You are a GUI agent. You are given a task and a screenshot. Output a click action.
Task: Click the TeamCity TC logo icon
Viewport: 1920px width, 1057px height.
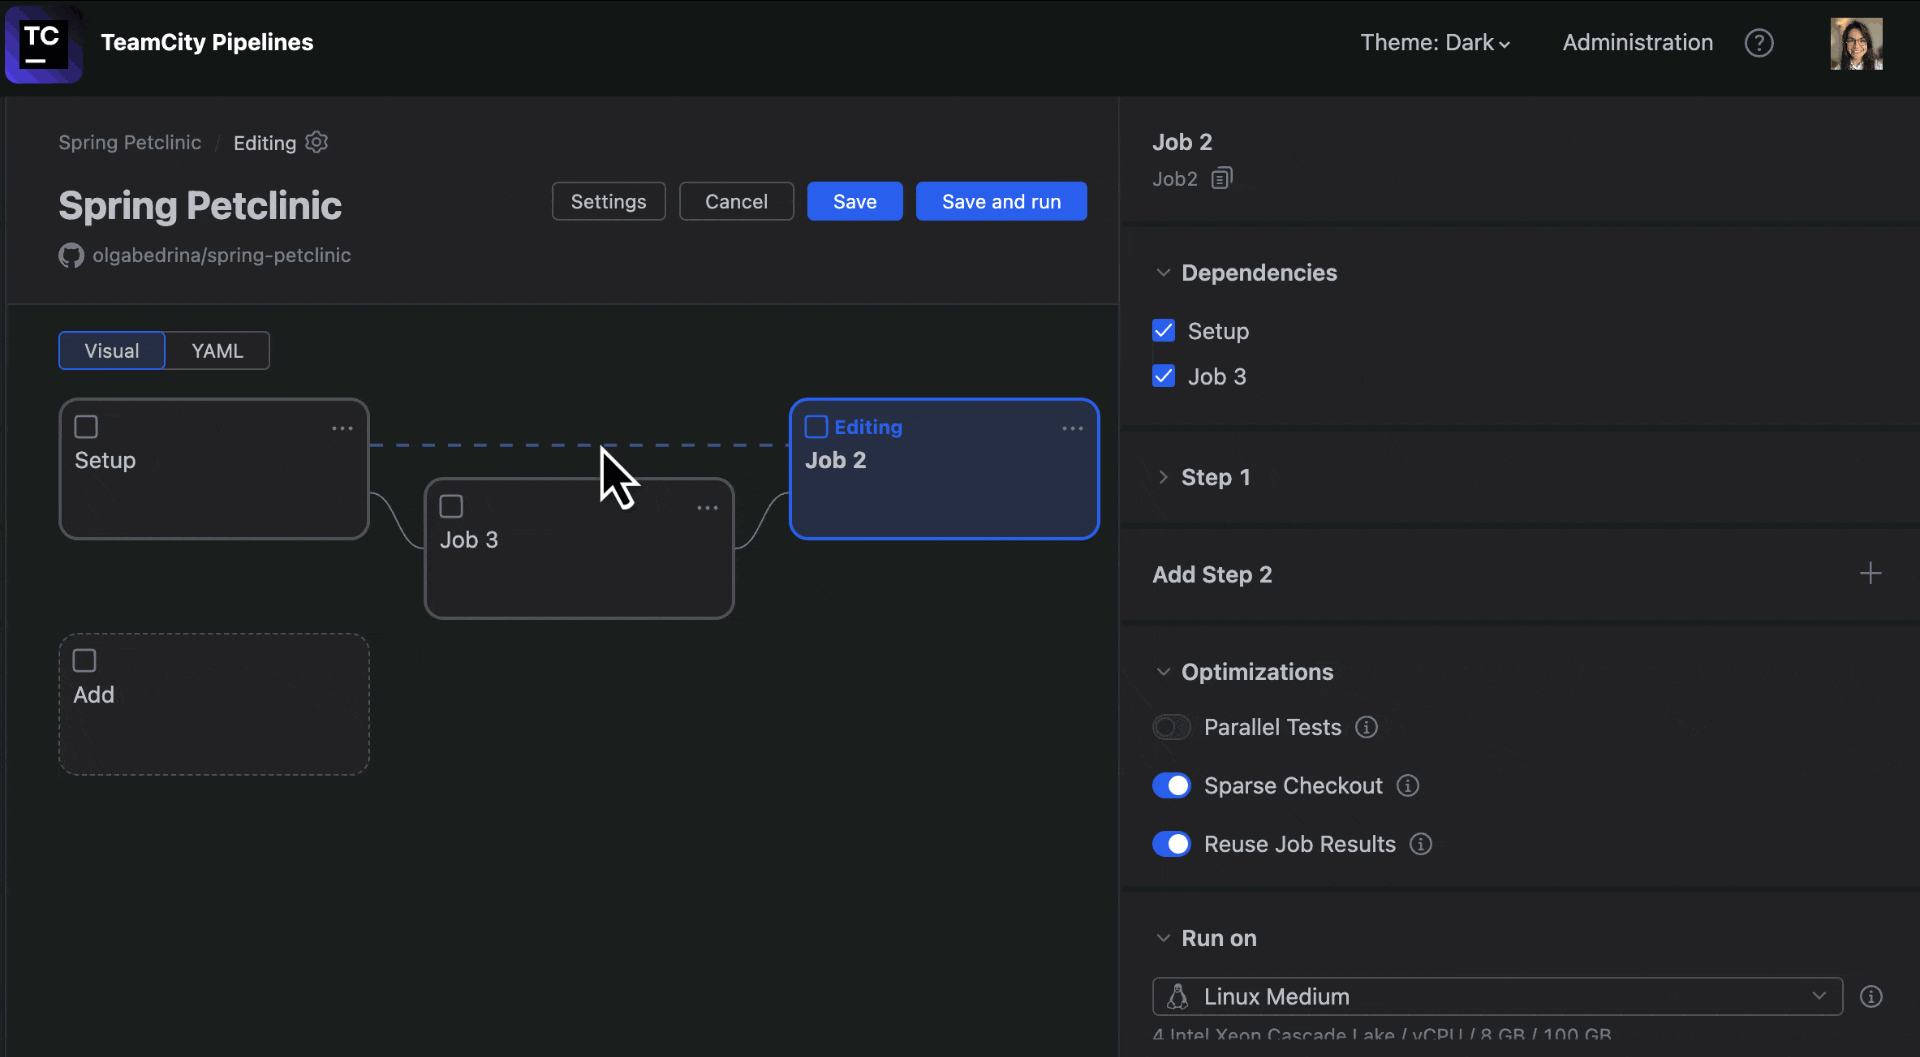[x=43, y=44]
